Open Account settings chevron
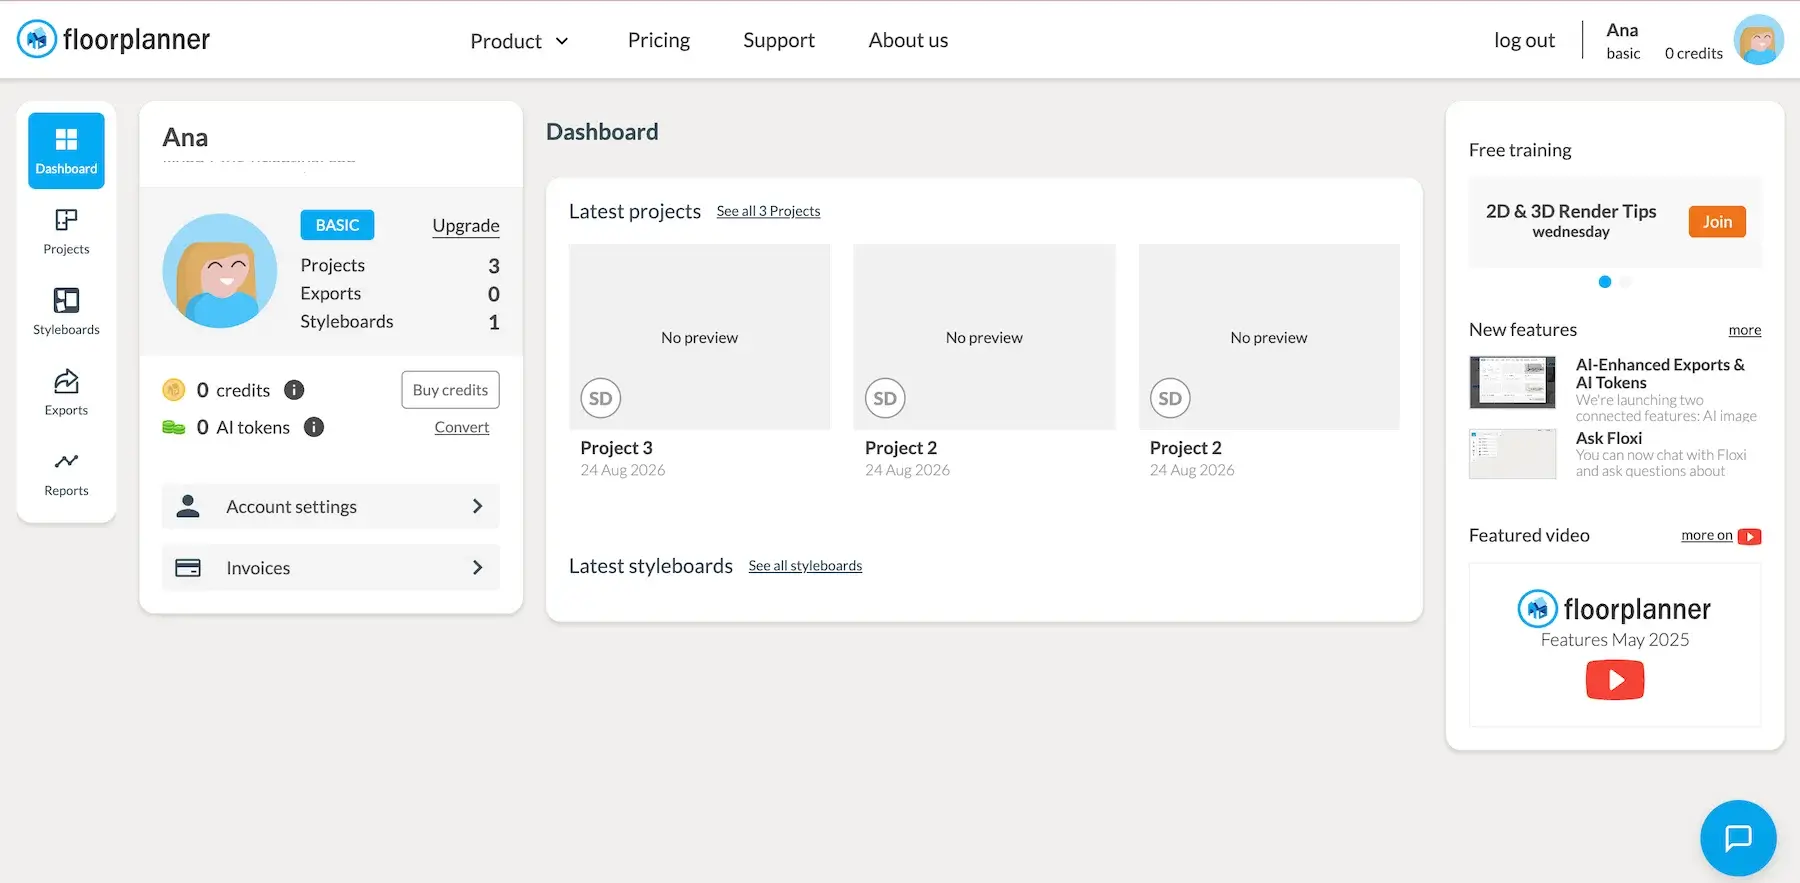The width and height of the screenshot is (1800, 883). (x=477, y=507)
